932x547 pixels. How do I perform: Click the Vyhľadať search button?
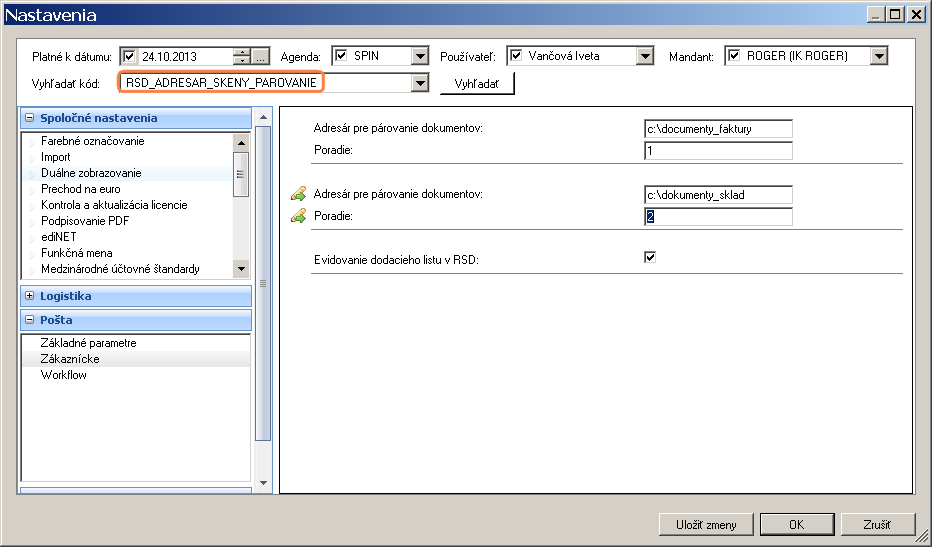[477, 84]
